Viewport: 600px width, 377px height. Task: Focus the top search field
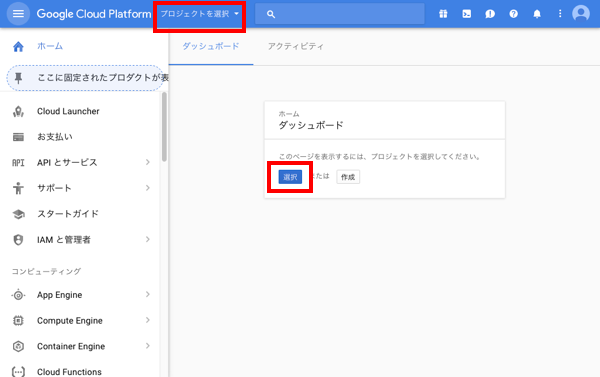click(x=340, y=14)
